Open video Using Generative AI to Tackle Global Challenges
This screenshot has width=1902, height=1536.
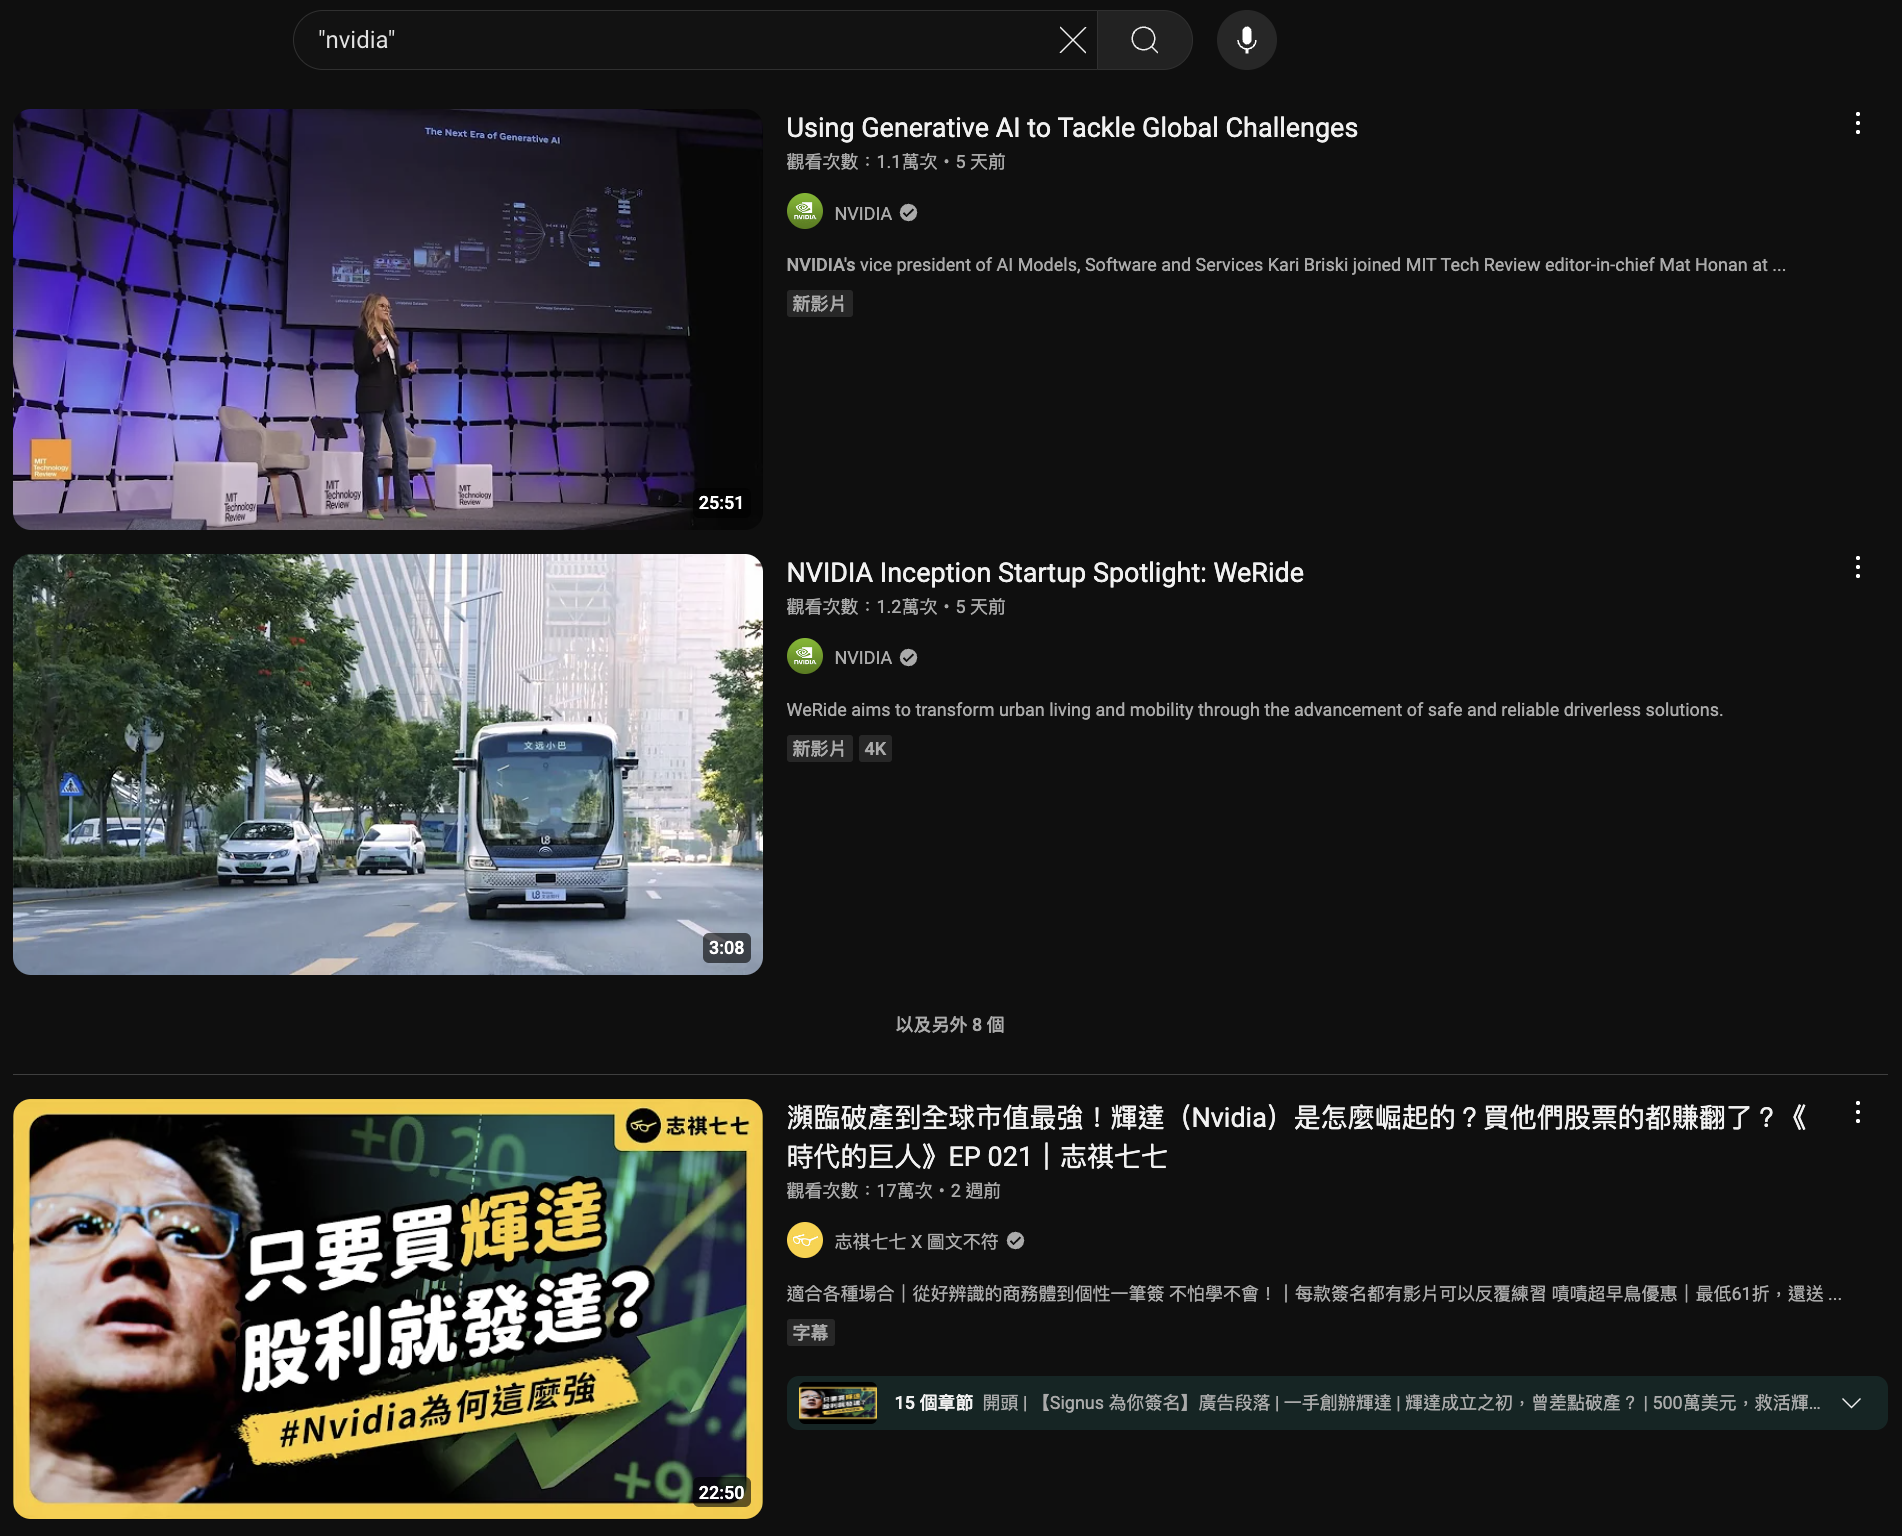coord(1072,128)
